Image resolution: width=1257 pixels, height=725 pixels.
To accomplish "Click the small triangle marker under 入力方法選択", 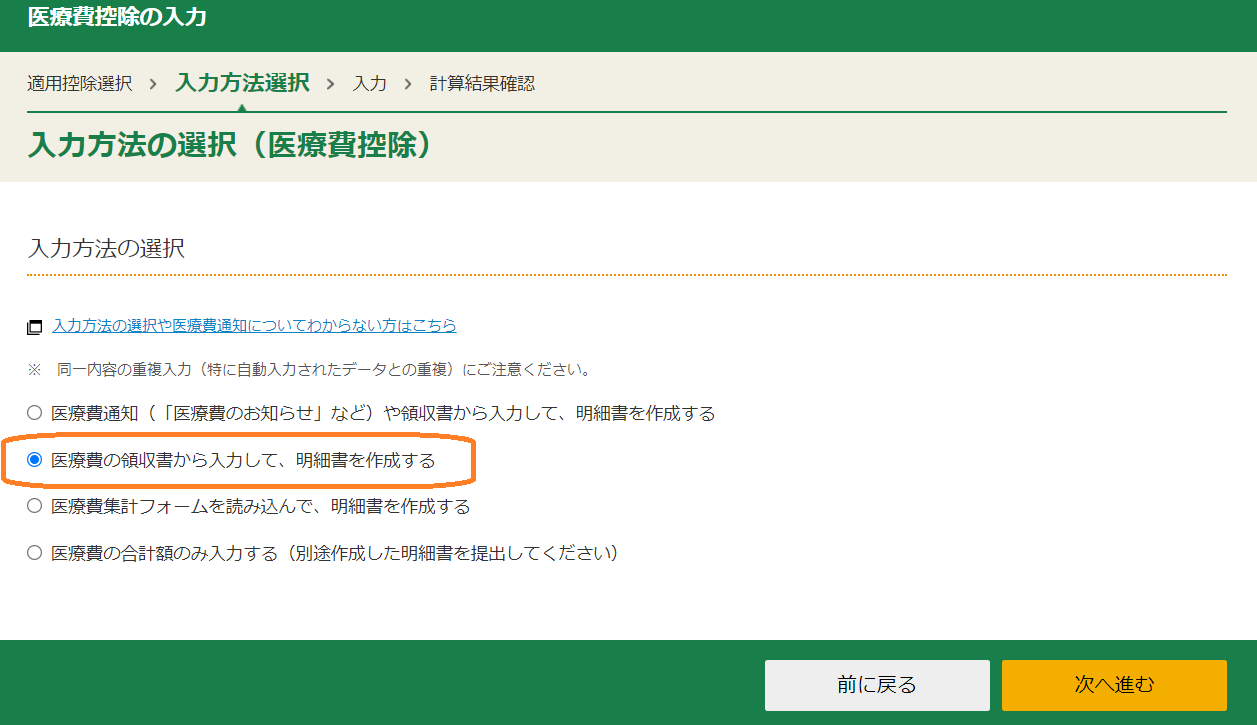I will 241,107.
